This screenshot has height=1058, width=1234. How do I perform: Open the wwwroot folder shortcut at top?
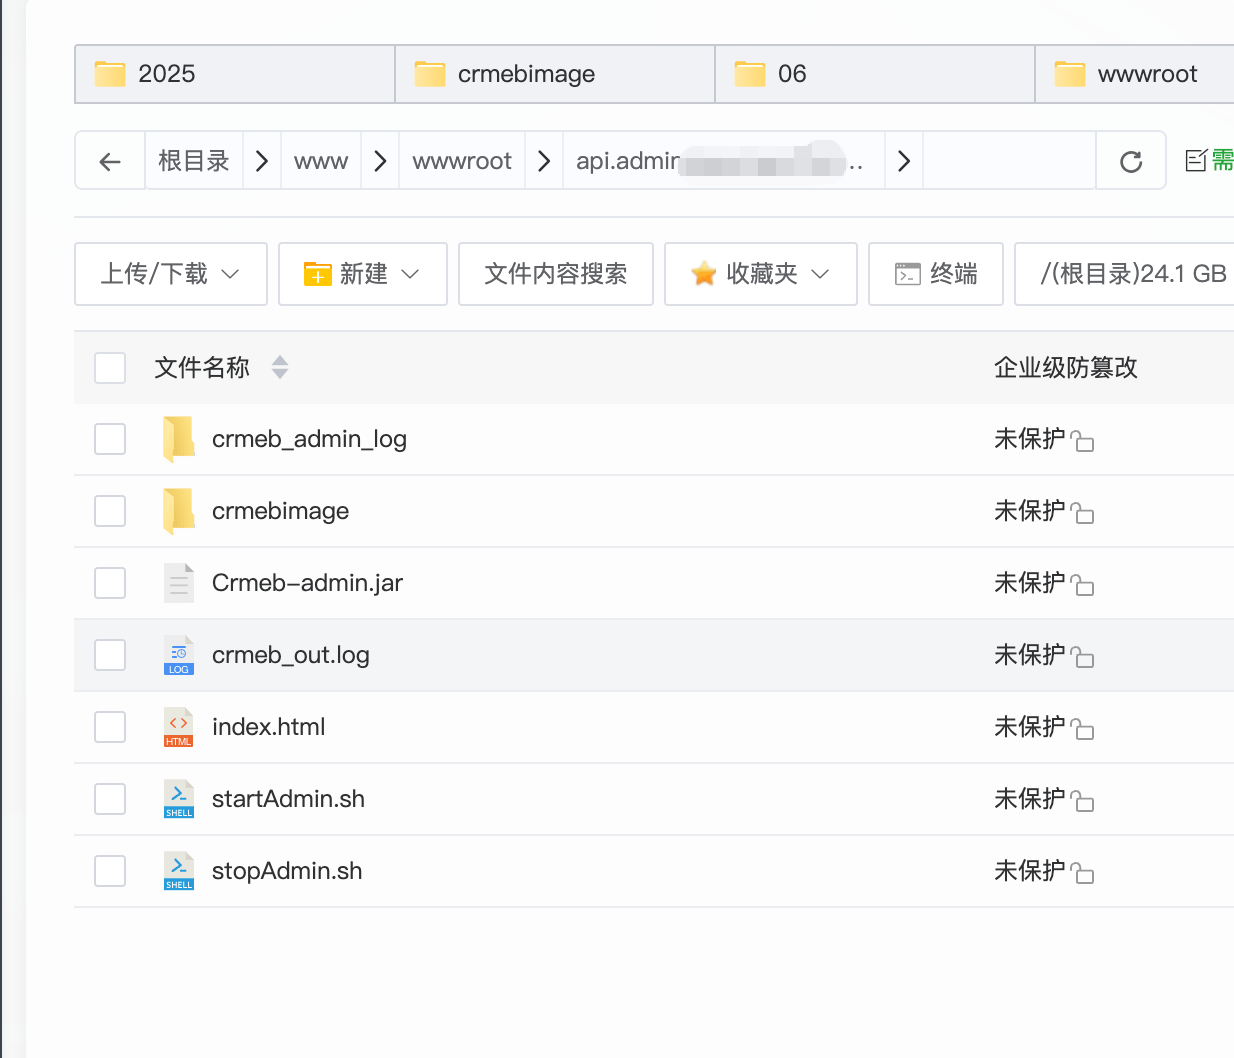(x=1135, y=74)
